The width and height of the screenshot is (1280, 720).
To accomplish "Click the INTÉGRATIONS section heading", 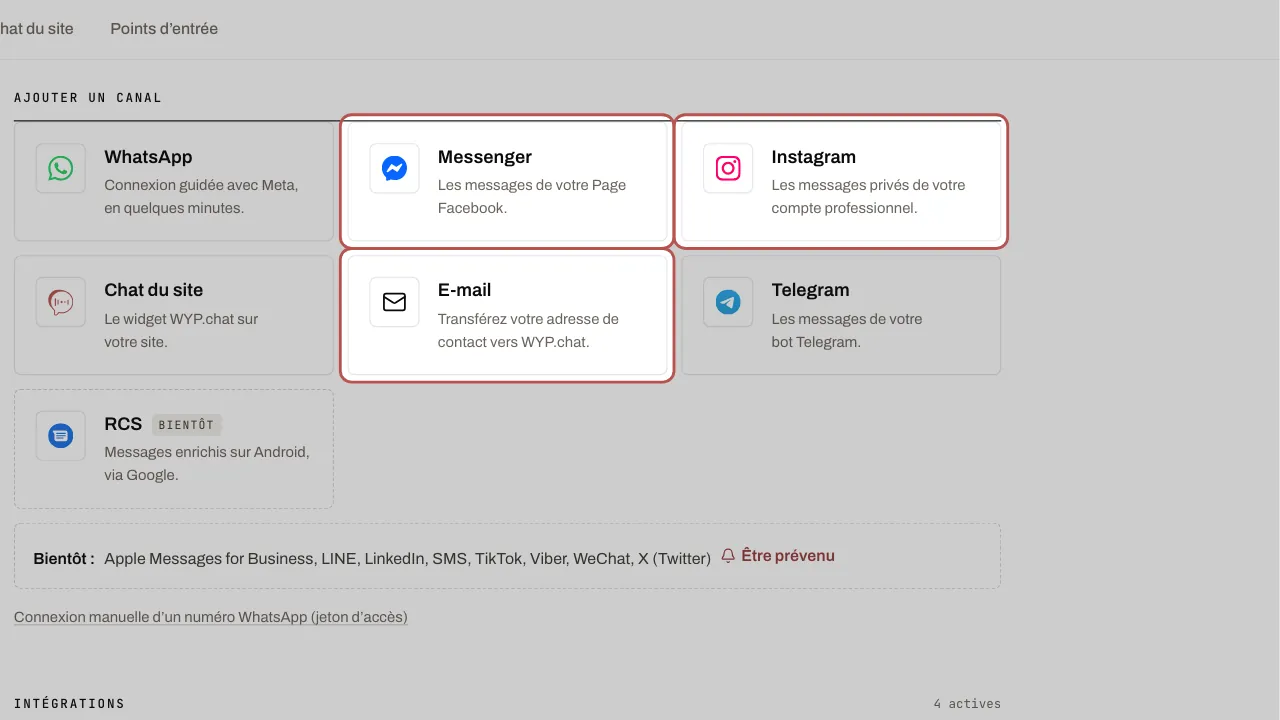I will click(x=69, y=704).
